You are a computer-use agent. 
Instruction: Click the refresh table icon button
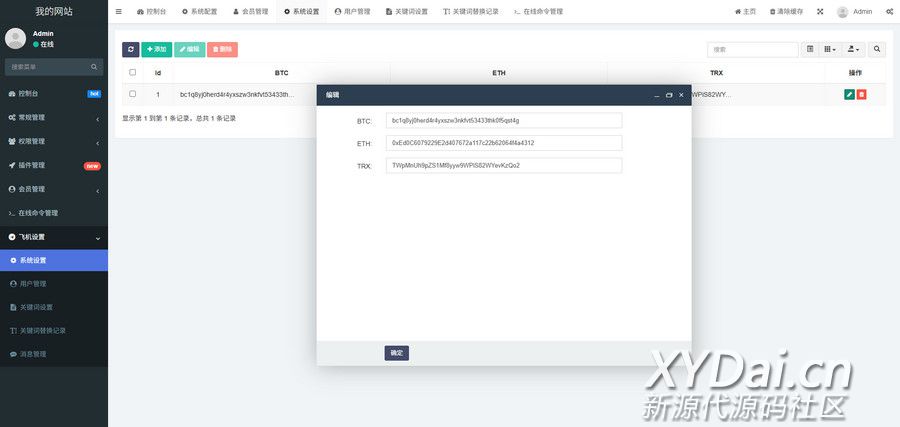click(x=130, y=49)
